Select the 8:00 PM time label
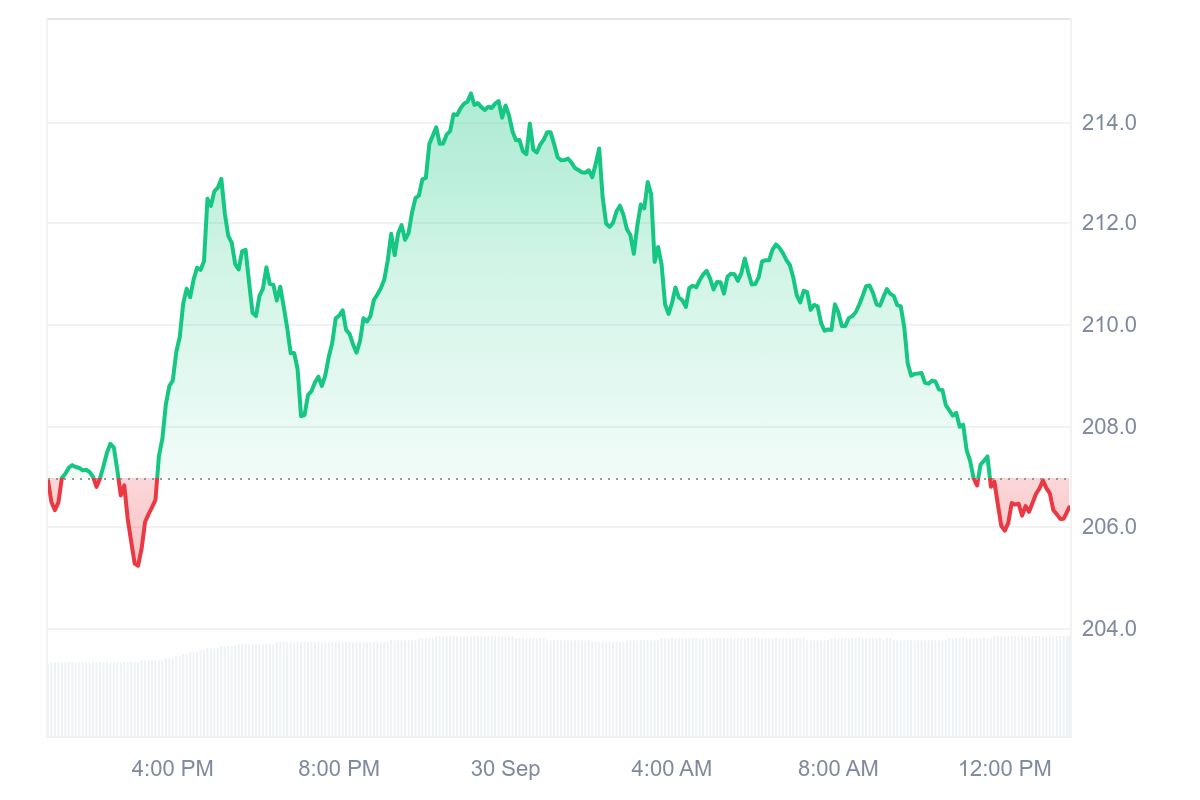The width and height of the screenshot is (1200, 800). click(x=339, y=768)
